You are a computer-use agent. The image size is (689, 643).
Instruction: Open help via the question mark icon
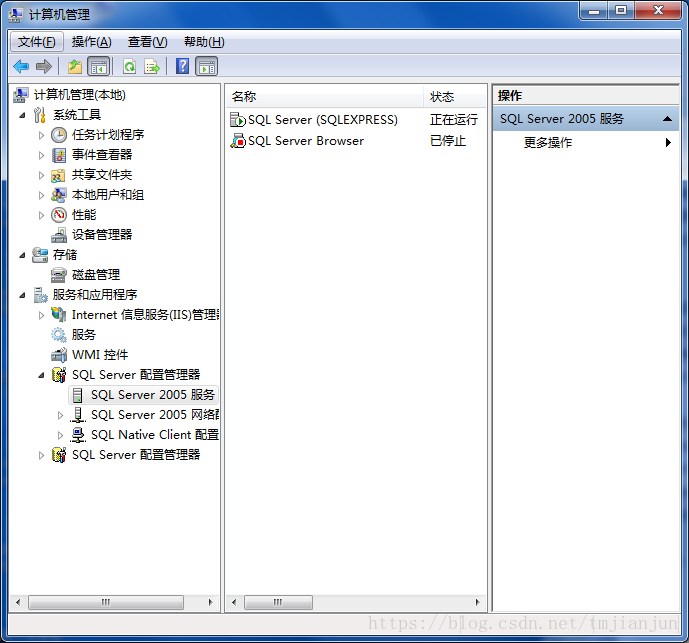click(x=182, y=67)
